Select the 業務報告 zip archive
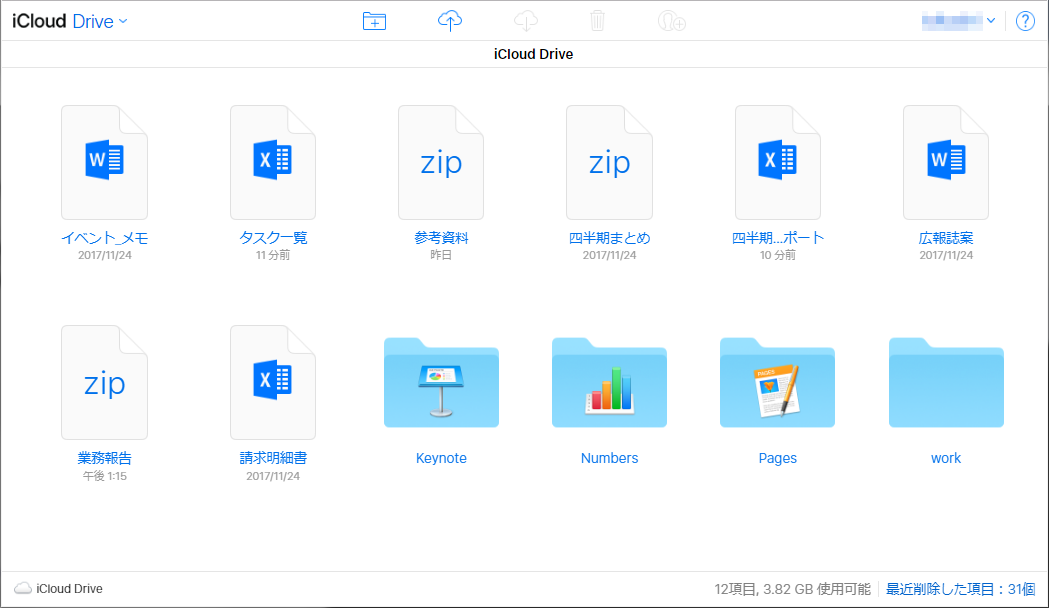 pyautogui.click(x=104, y=382)
